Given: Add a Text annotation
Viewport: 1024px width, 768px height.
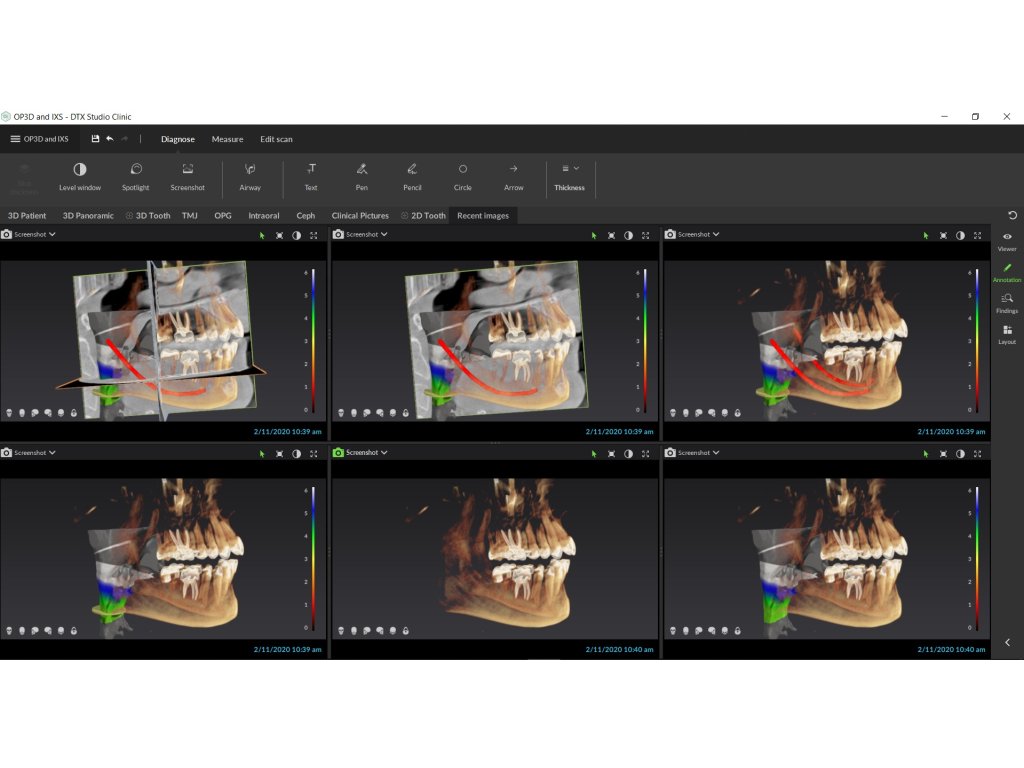Looking at the screenshot, I should point(311,176).
